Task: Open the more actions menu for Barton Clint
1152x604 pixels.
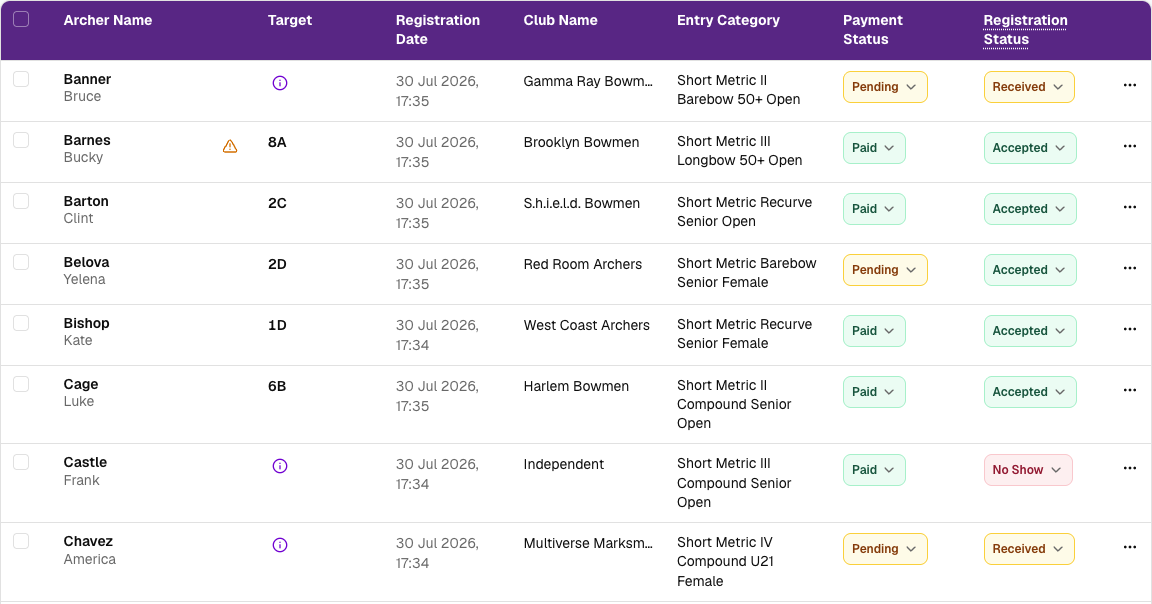Action: click(x=1130, y=207)
